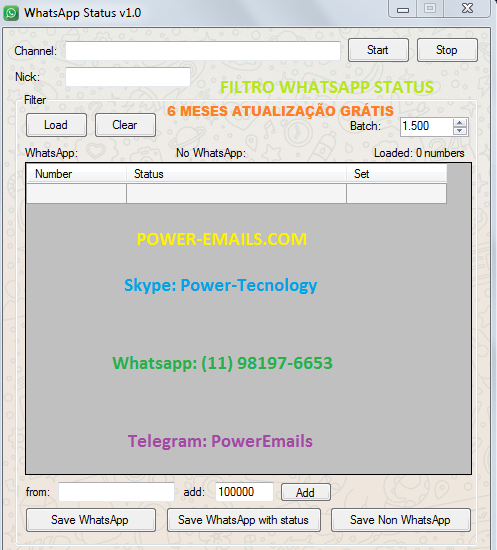Select the 'add' field showing 100000
The image size is (497, 550).
(244, 492)
